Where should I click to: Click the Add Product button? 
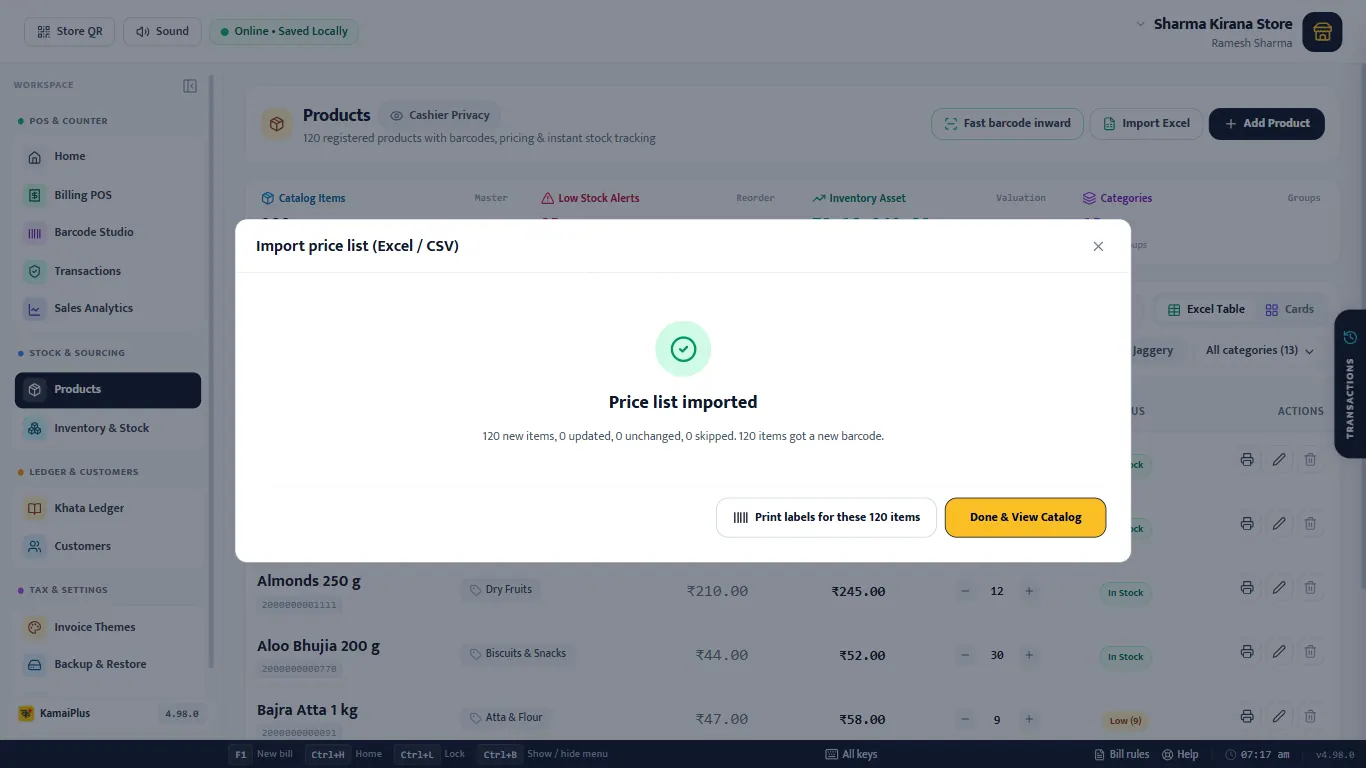pyautogui.click(x=1266, y=124)
